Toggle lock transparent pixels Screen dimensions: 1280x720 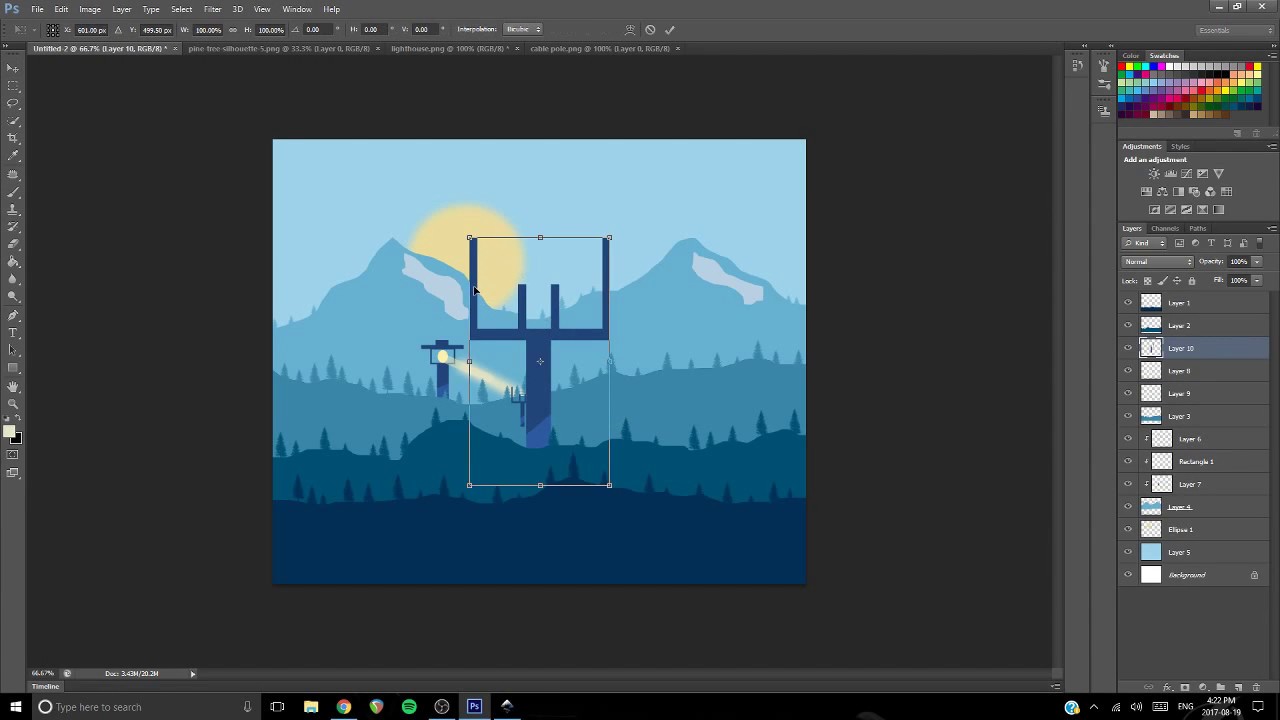click(1147, 281)
